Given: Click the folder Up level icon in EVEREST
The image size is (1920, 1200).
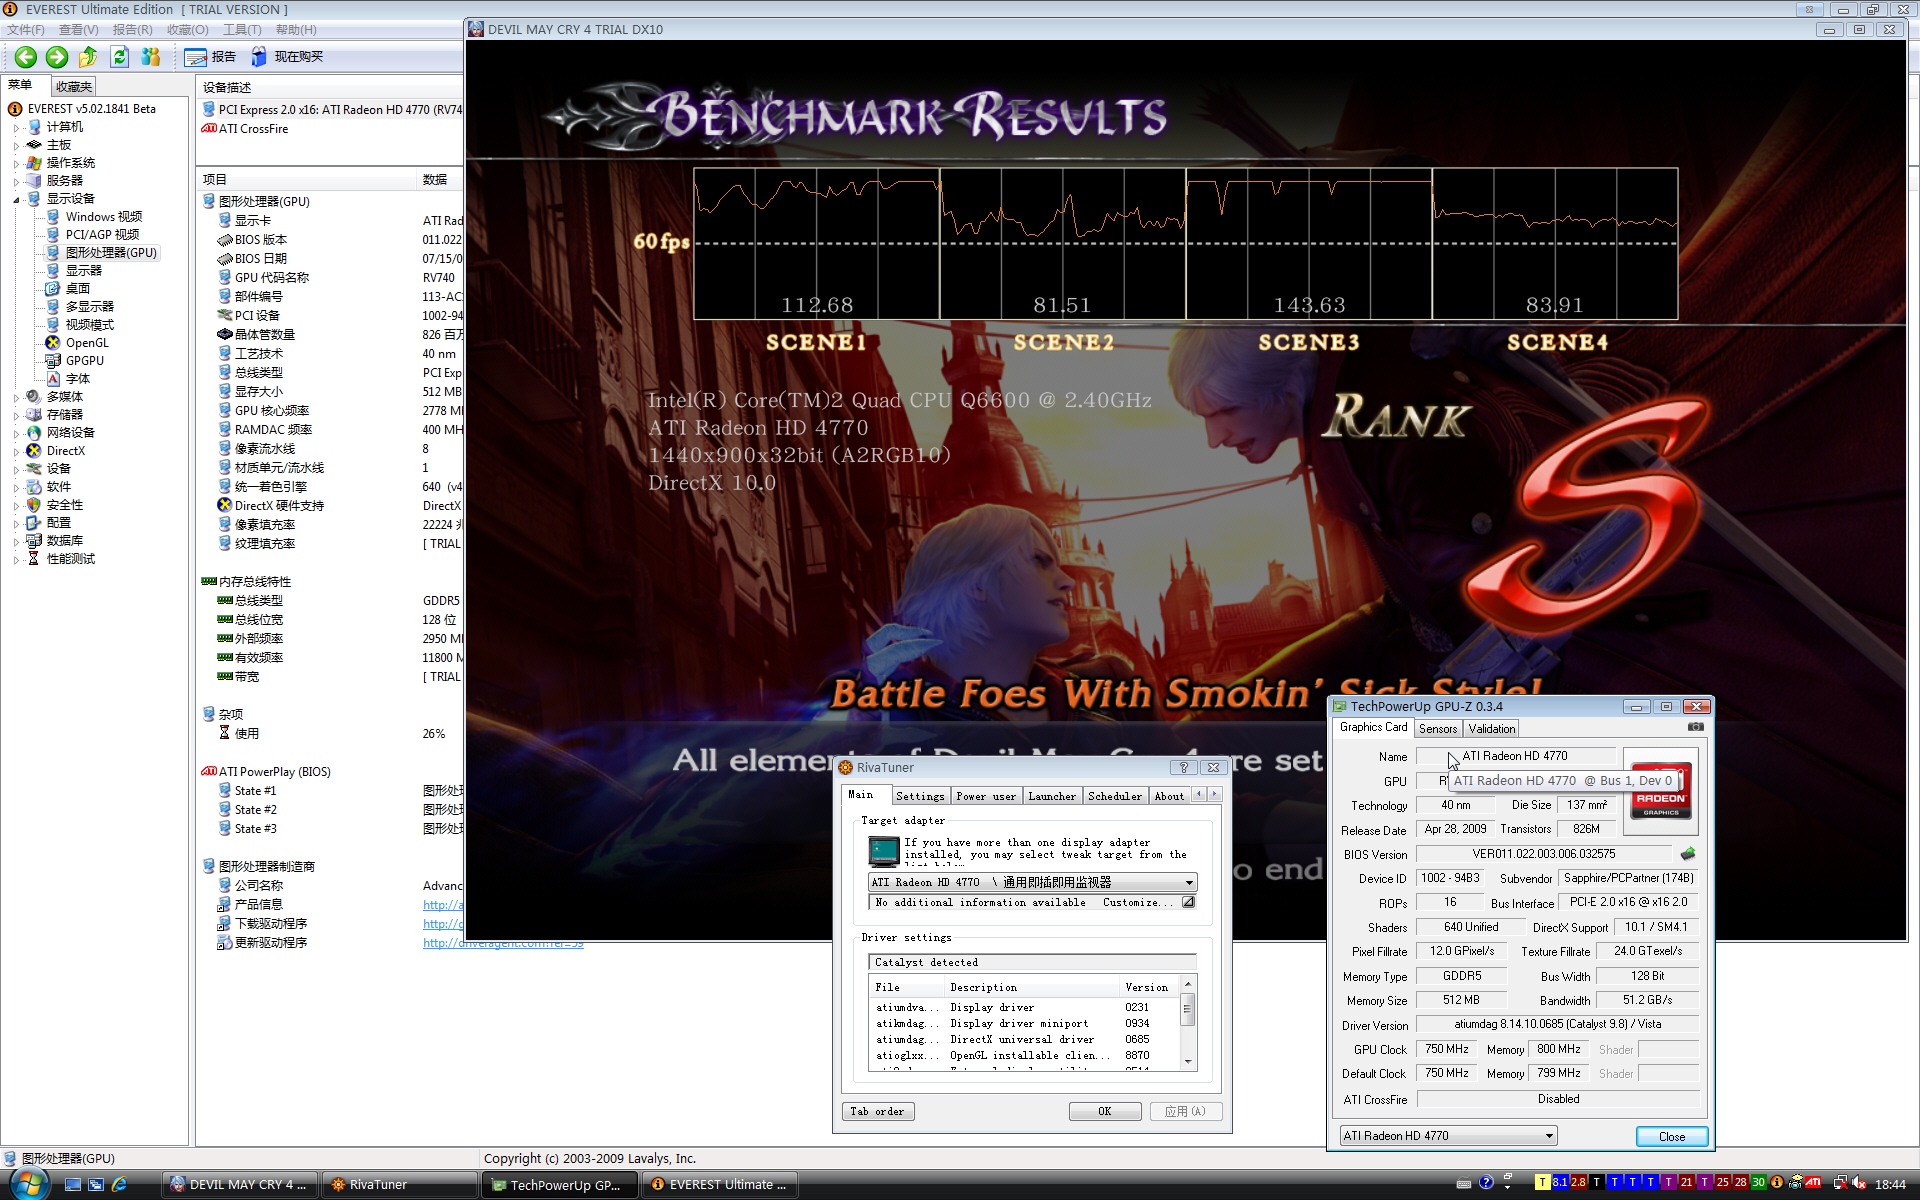Looking at the screenshot, I should click(x=88, y=57).
